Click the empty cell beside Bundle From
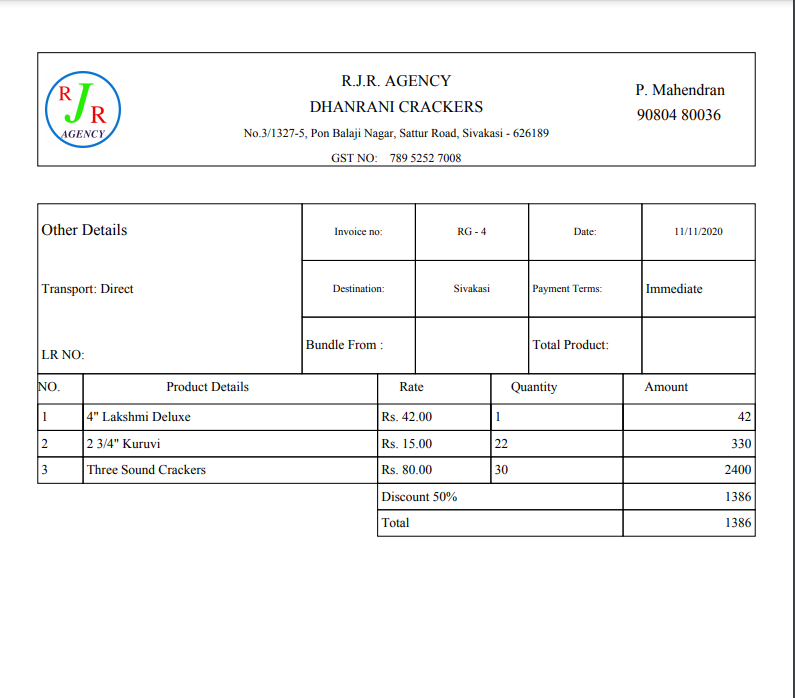 point(471,345)
